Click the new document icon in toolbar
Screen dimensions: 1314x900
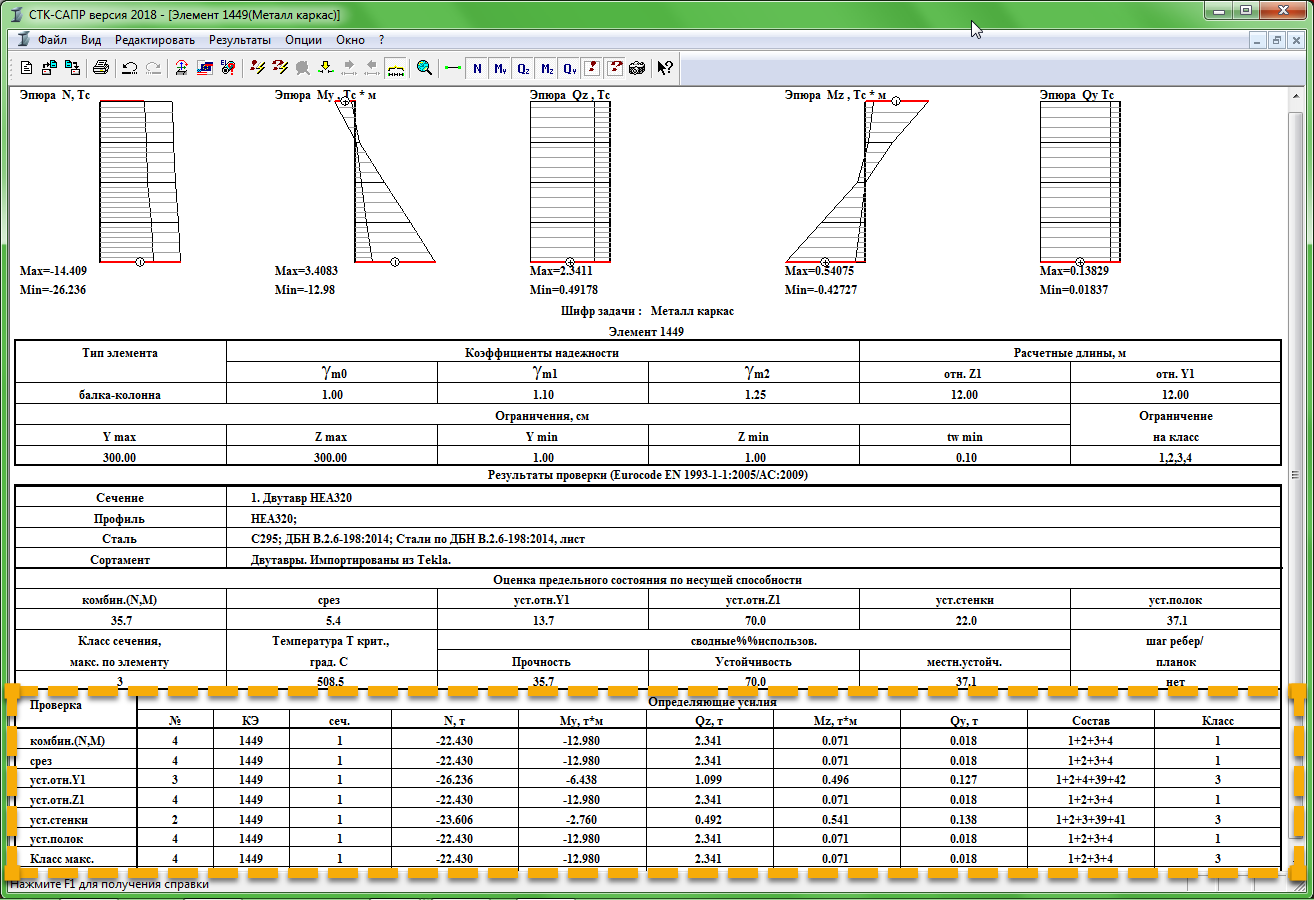click(x=27, y=68)
